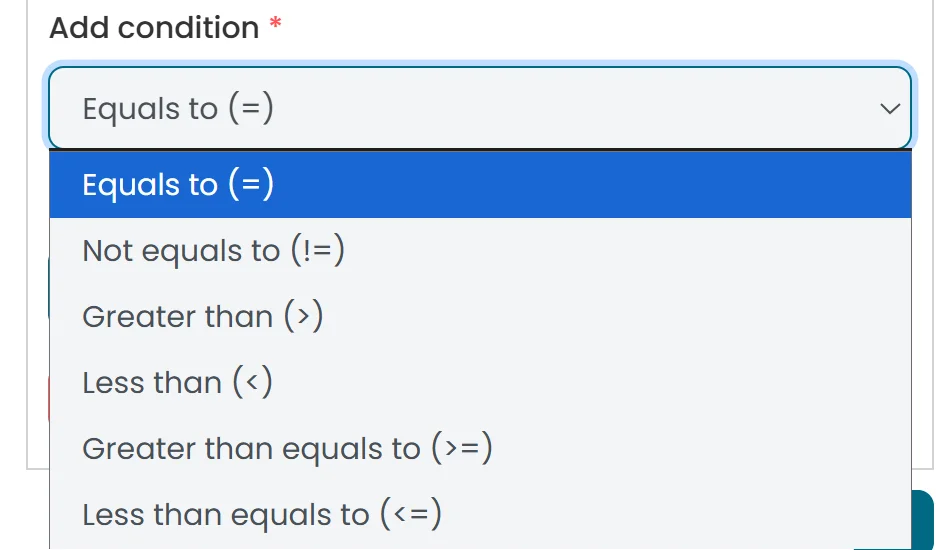The height and width of the screenshot is (550, 952).
Task: Click green button edge left of list
Action: coord(47,285)
